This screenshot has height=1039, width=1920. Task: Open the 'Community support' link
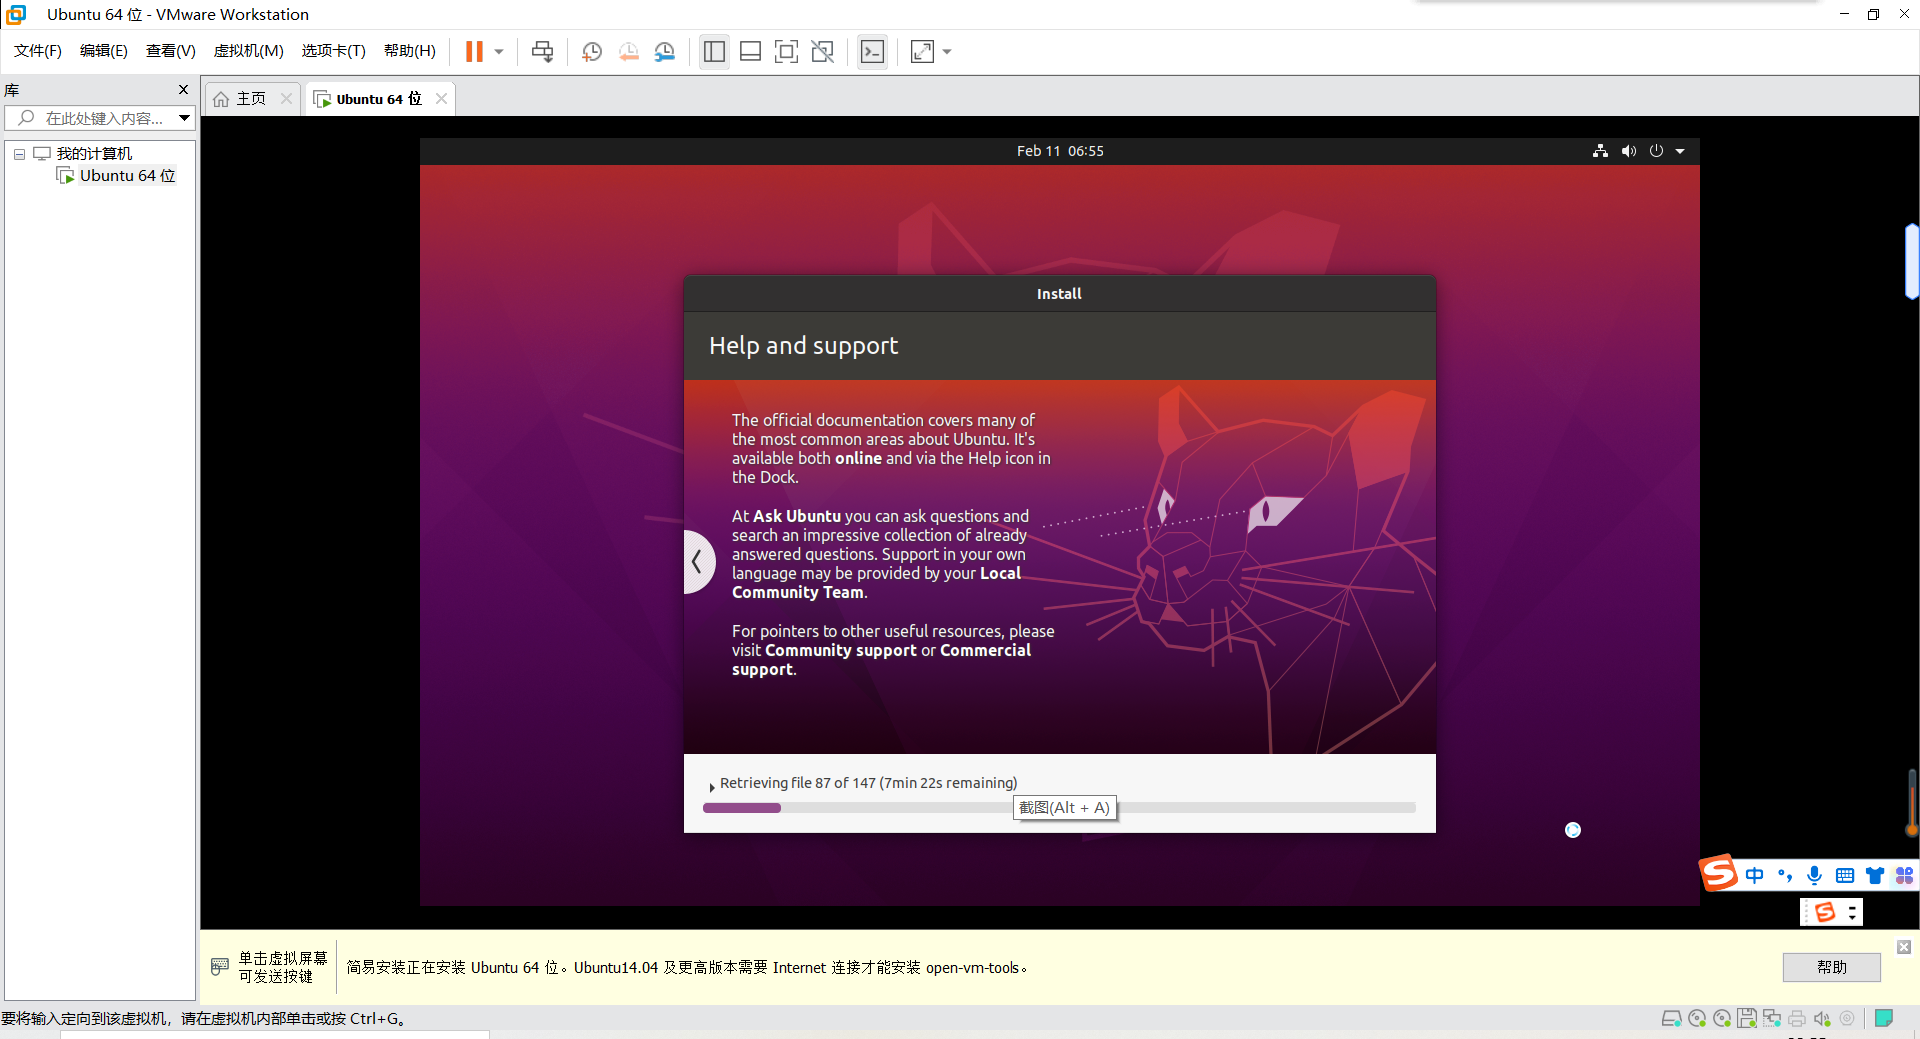[x=840, y=650]
